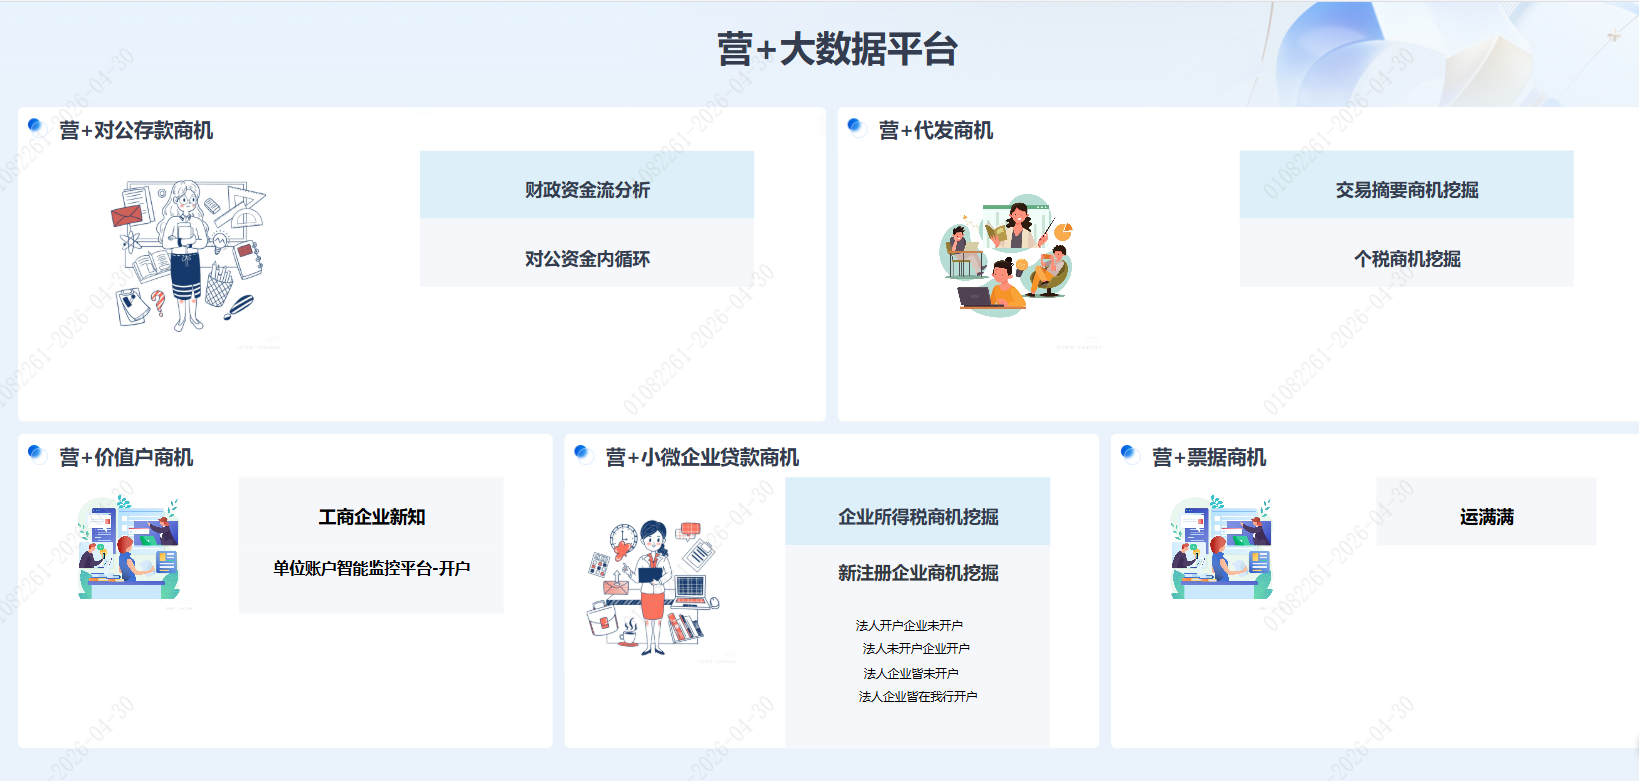Open 单位账户智能监控平台-开户 link
1639x781 pixels.
(372, 568)
